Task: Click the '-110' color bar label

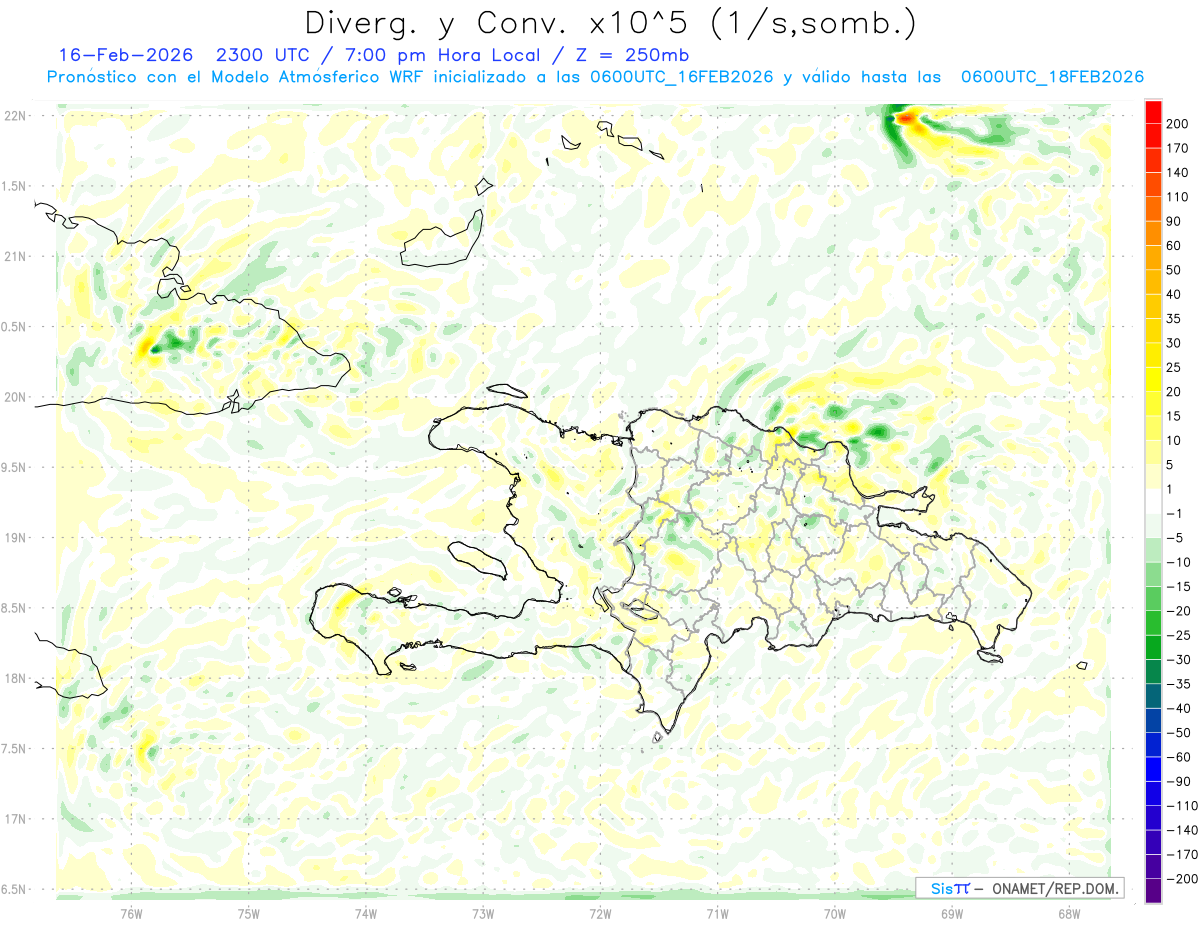Action: click(1182, 805)
